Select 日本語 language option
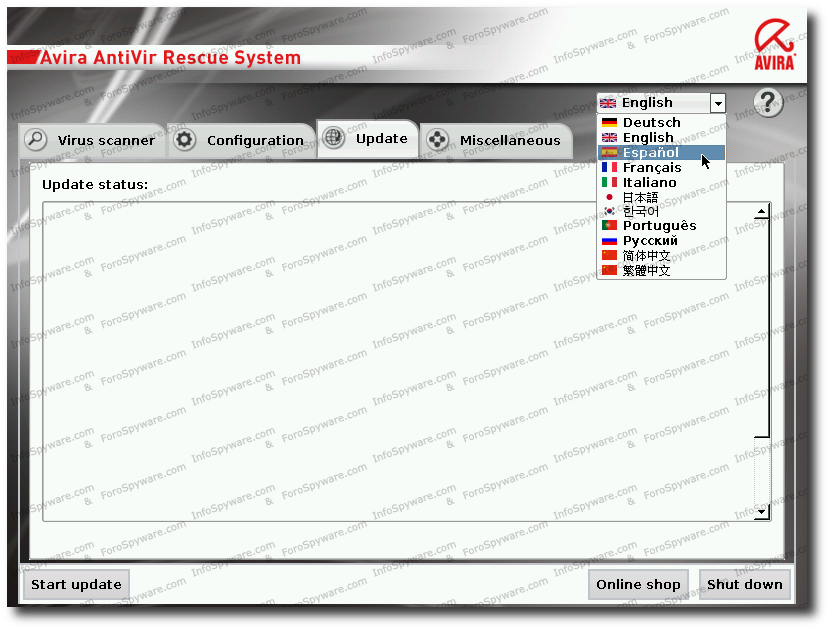830x630 pixels. (662, 197)
